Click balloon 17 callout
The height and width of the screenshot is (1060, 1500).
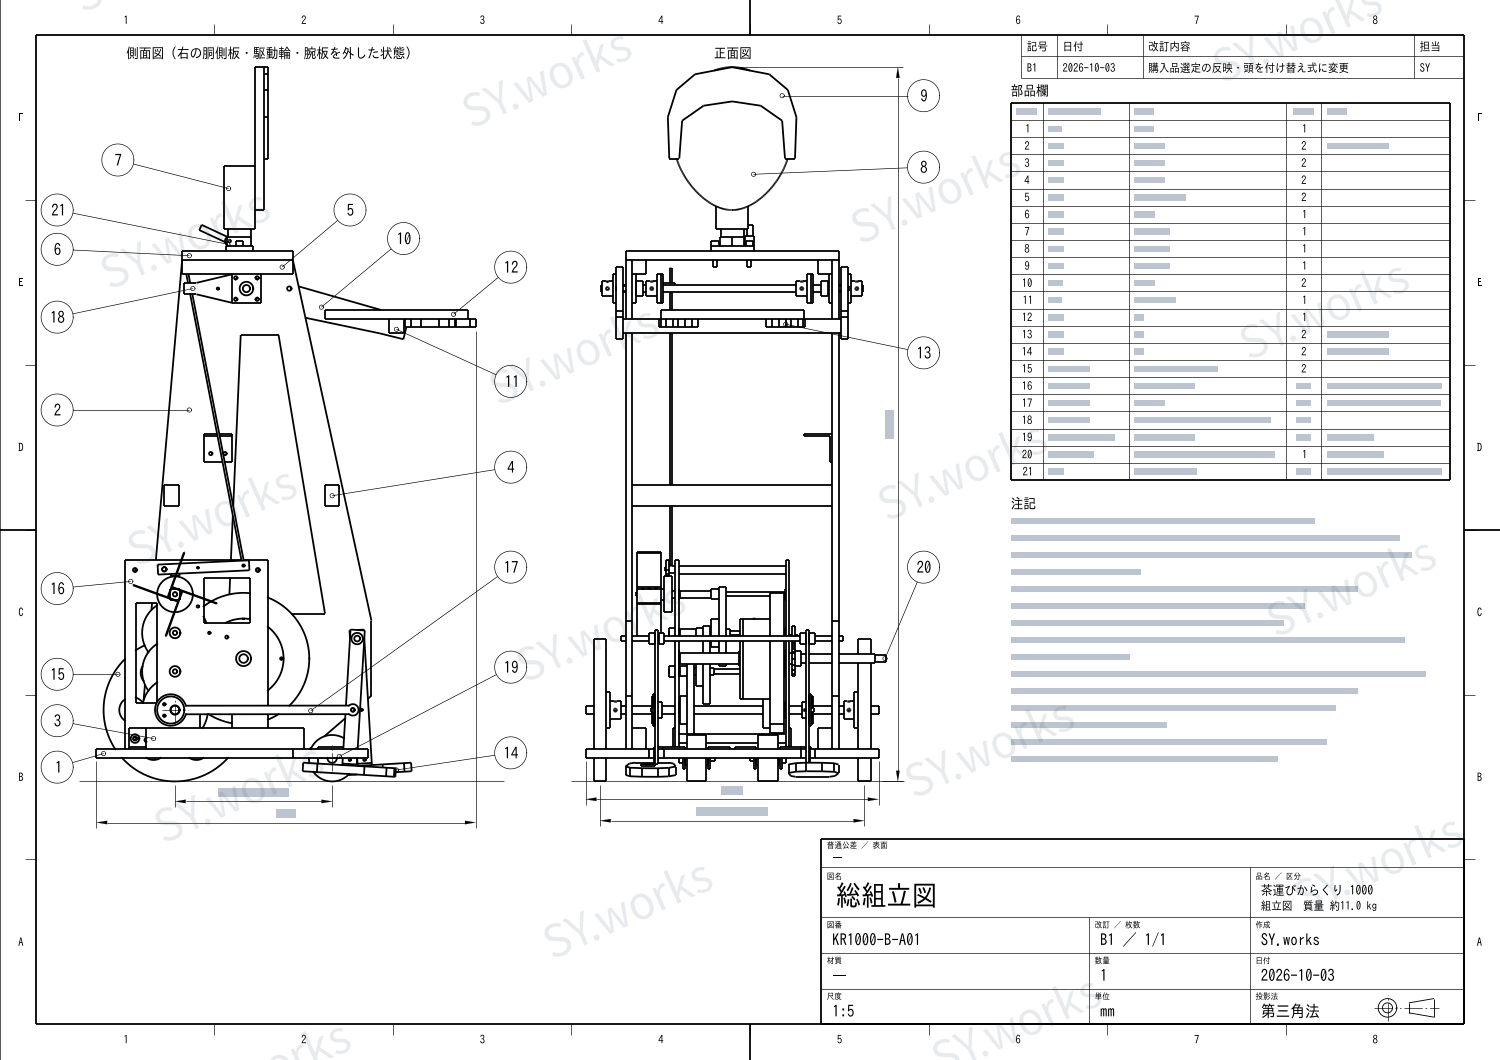point(511,567)
